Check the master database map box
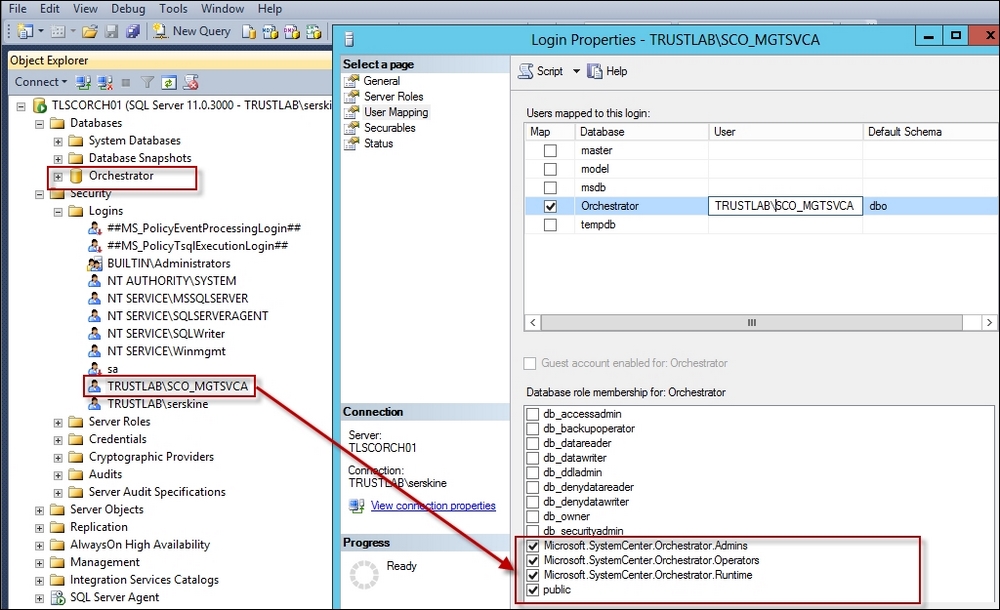 coord(550,151)
